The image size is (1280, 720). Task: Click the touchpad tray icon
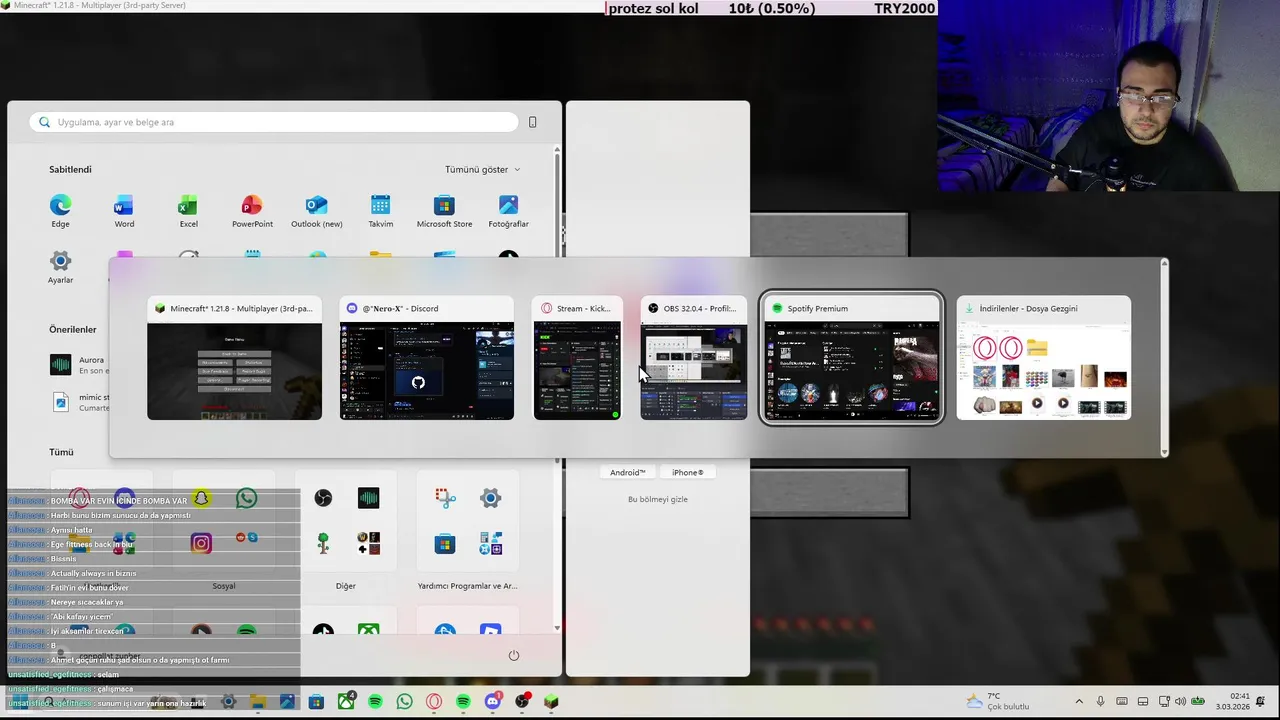click(x=1143, y=702)
